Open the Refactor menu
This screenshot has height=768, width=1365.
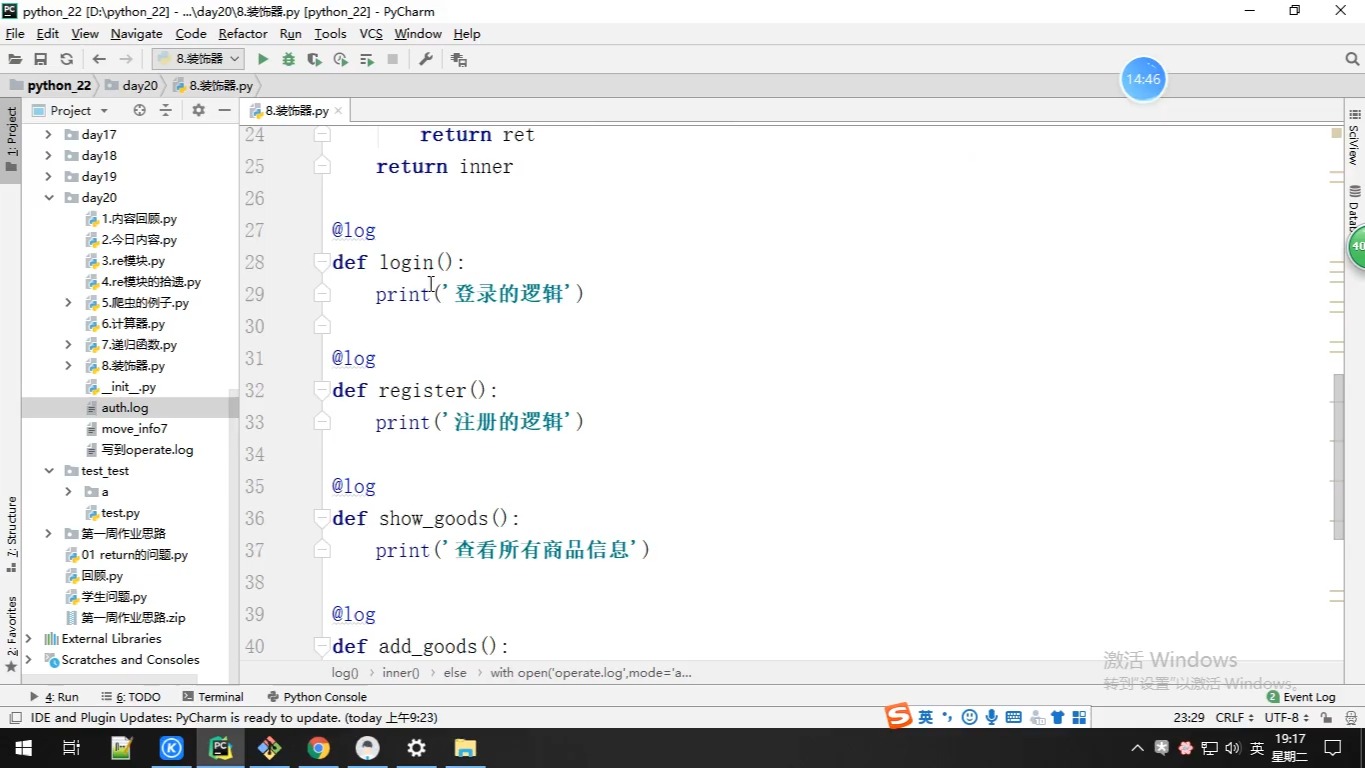243,34
